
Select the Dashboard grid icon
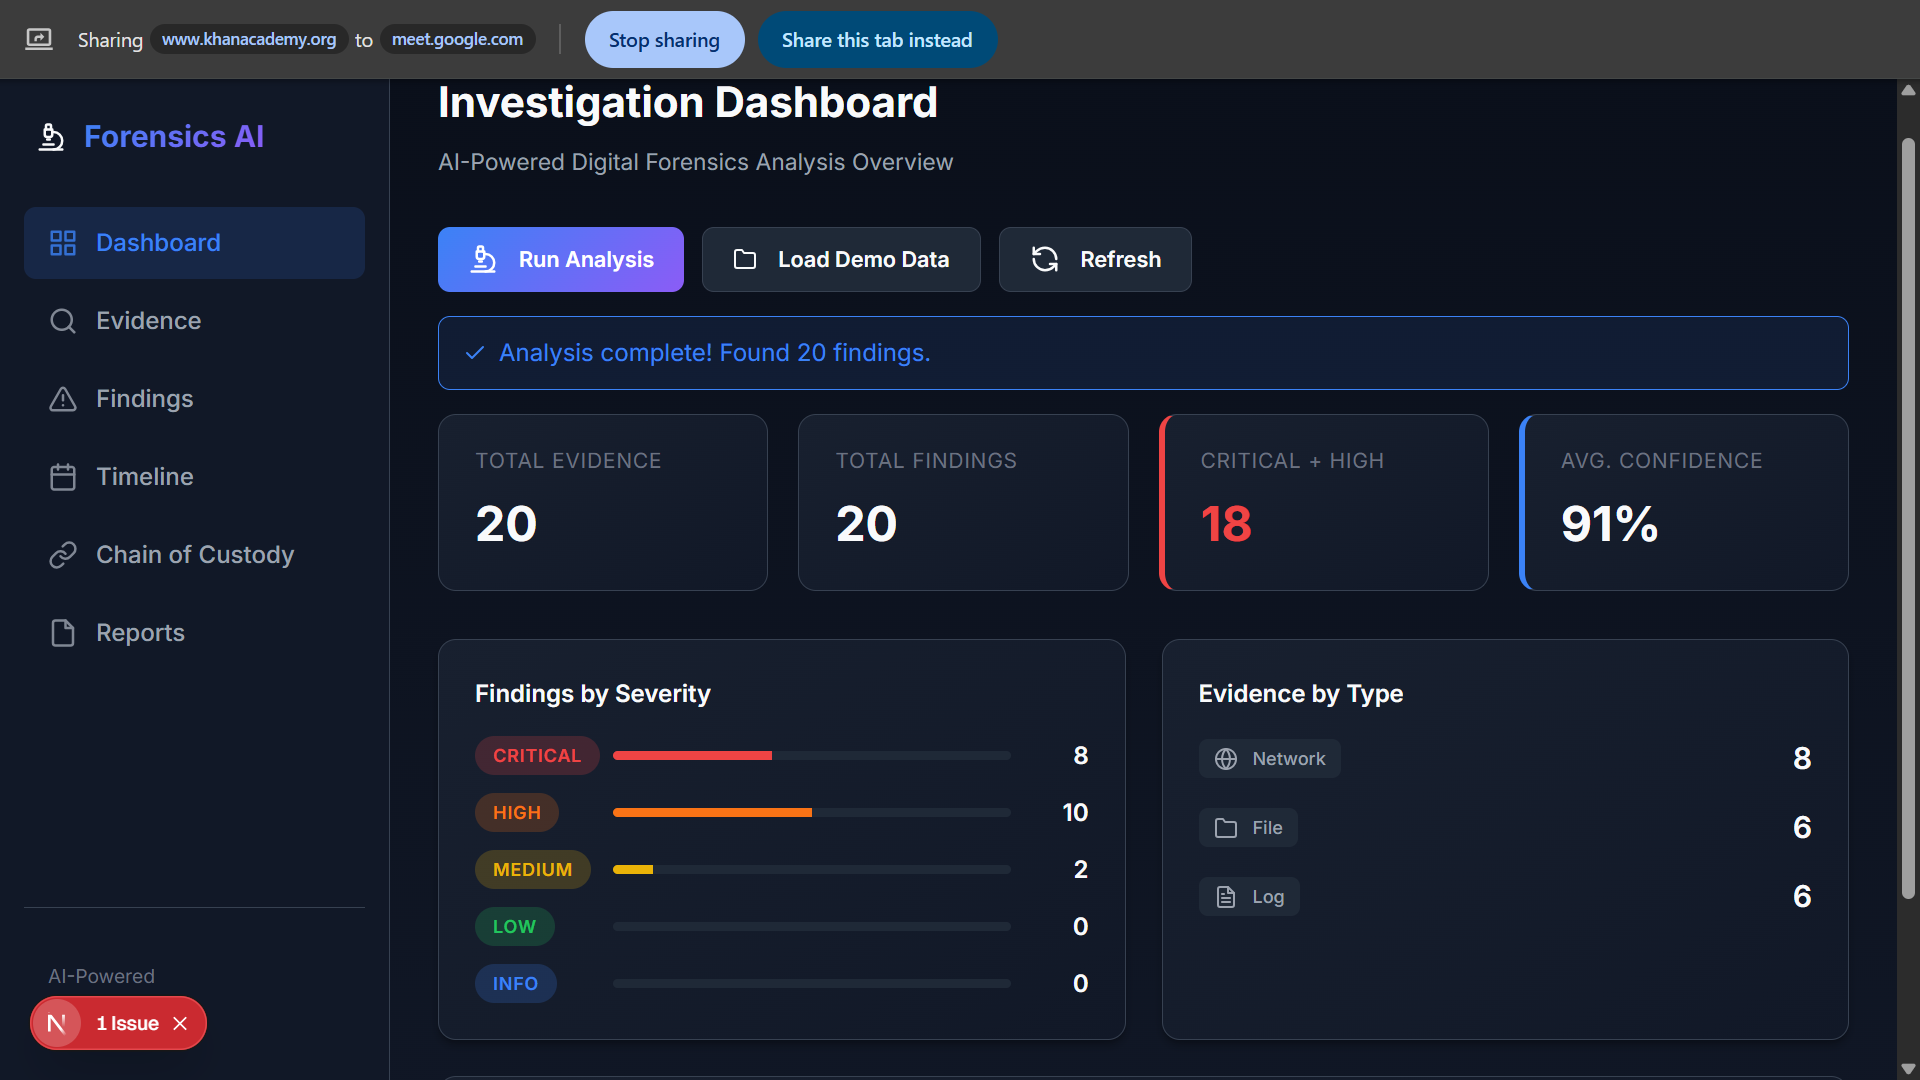[x=62, y=242]
